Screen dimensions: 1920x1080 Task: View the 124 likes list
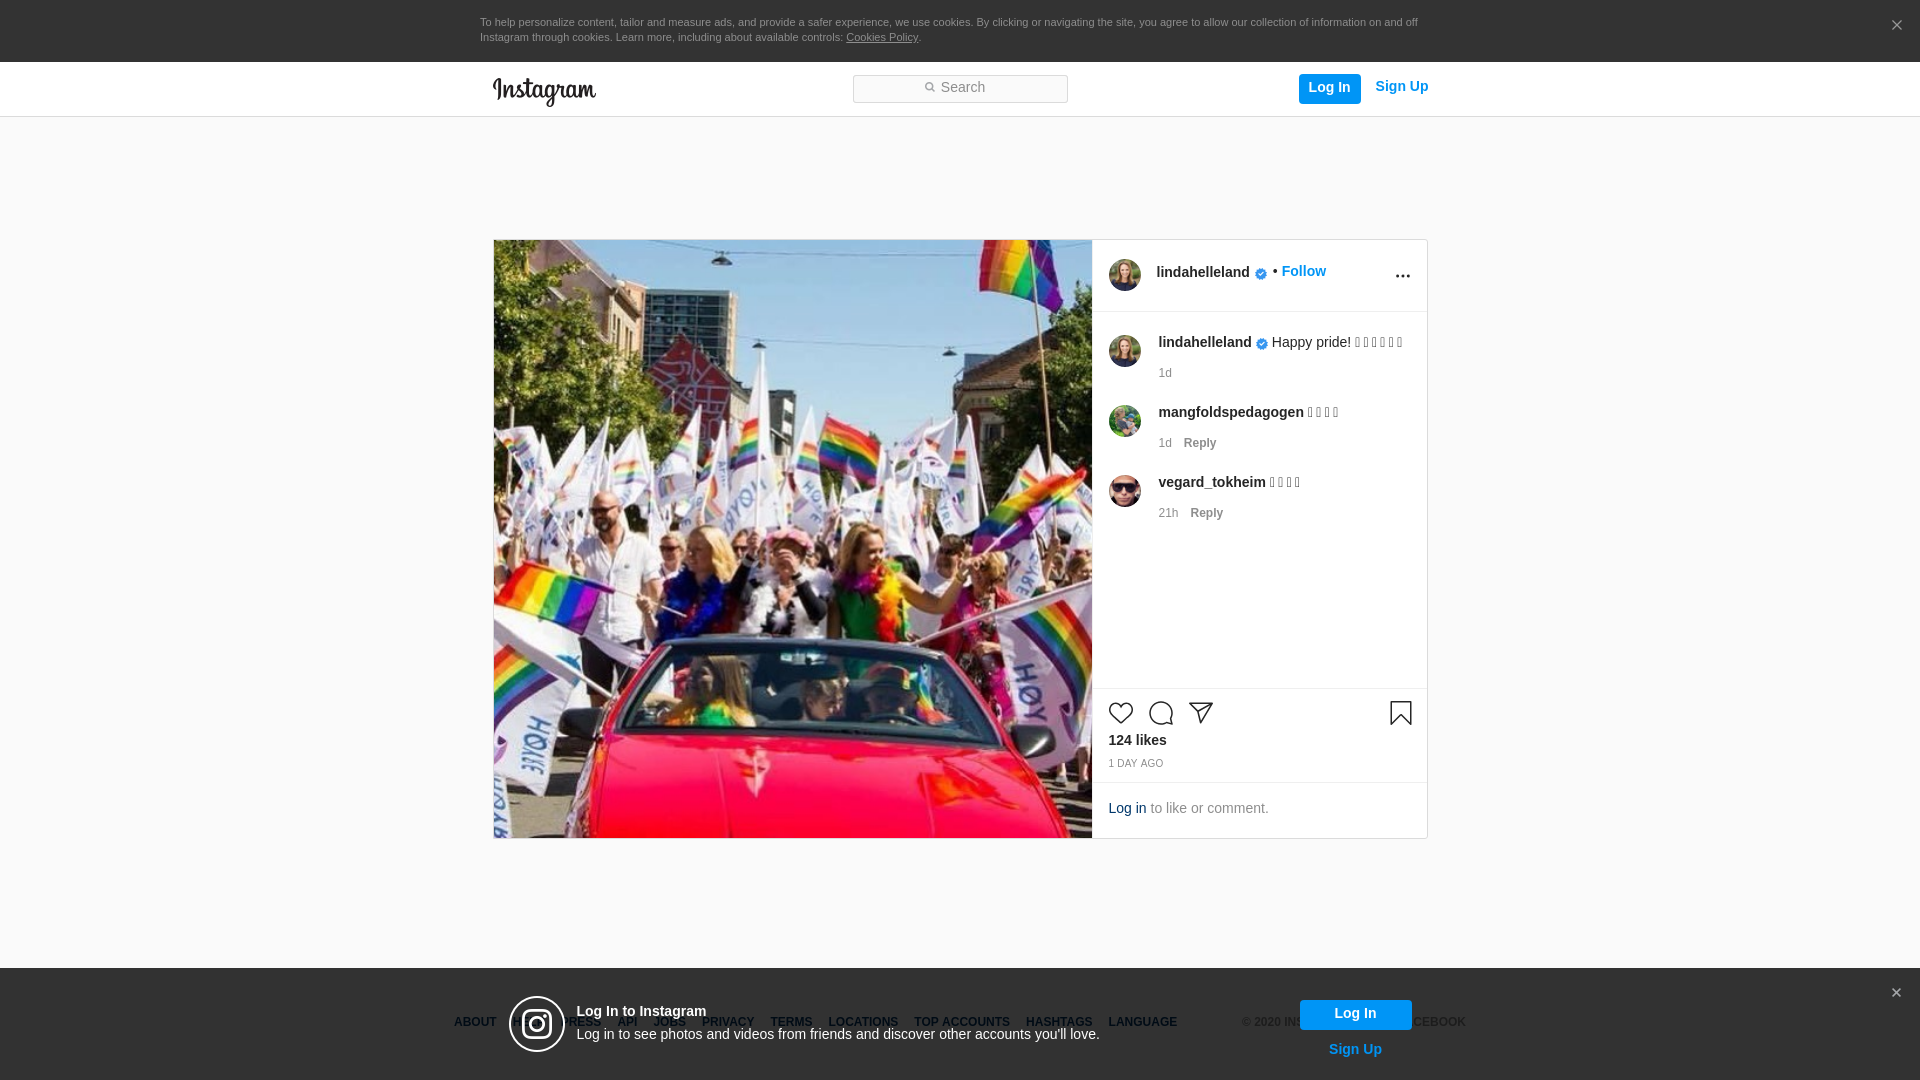tap(1137, 740)
